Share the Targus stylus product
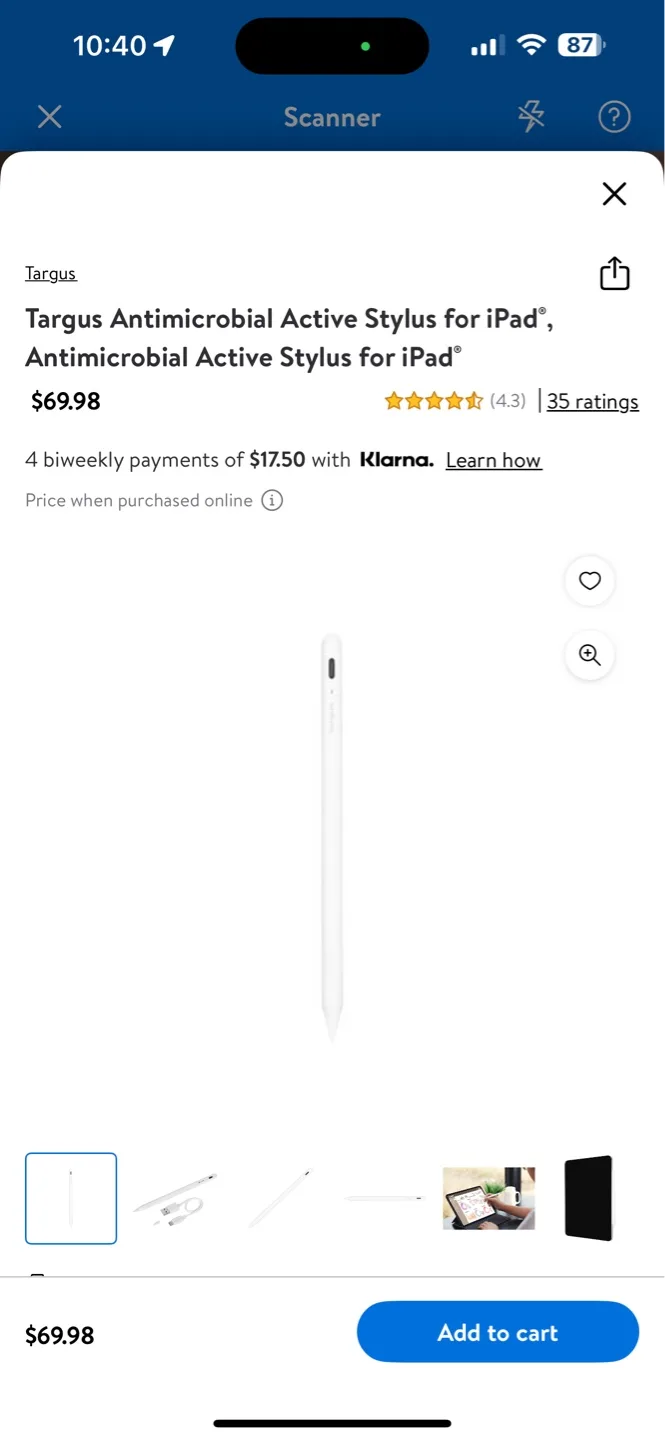The width and height of the screenshot is (665, 1440). pos(614,273)
